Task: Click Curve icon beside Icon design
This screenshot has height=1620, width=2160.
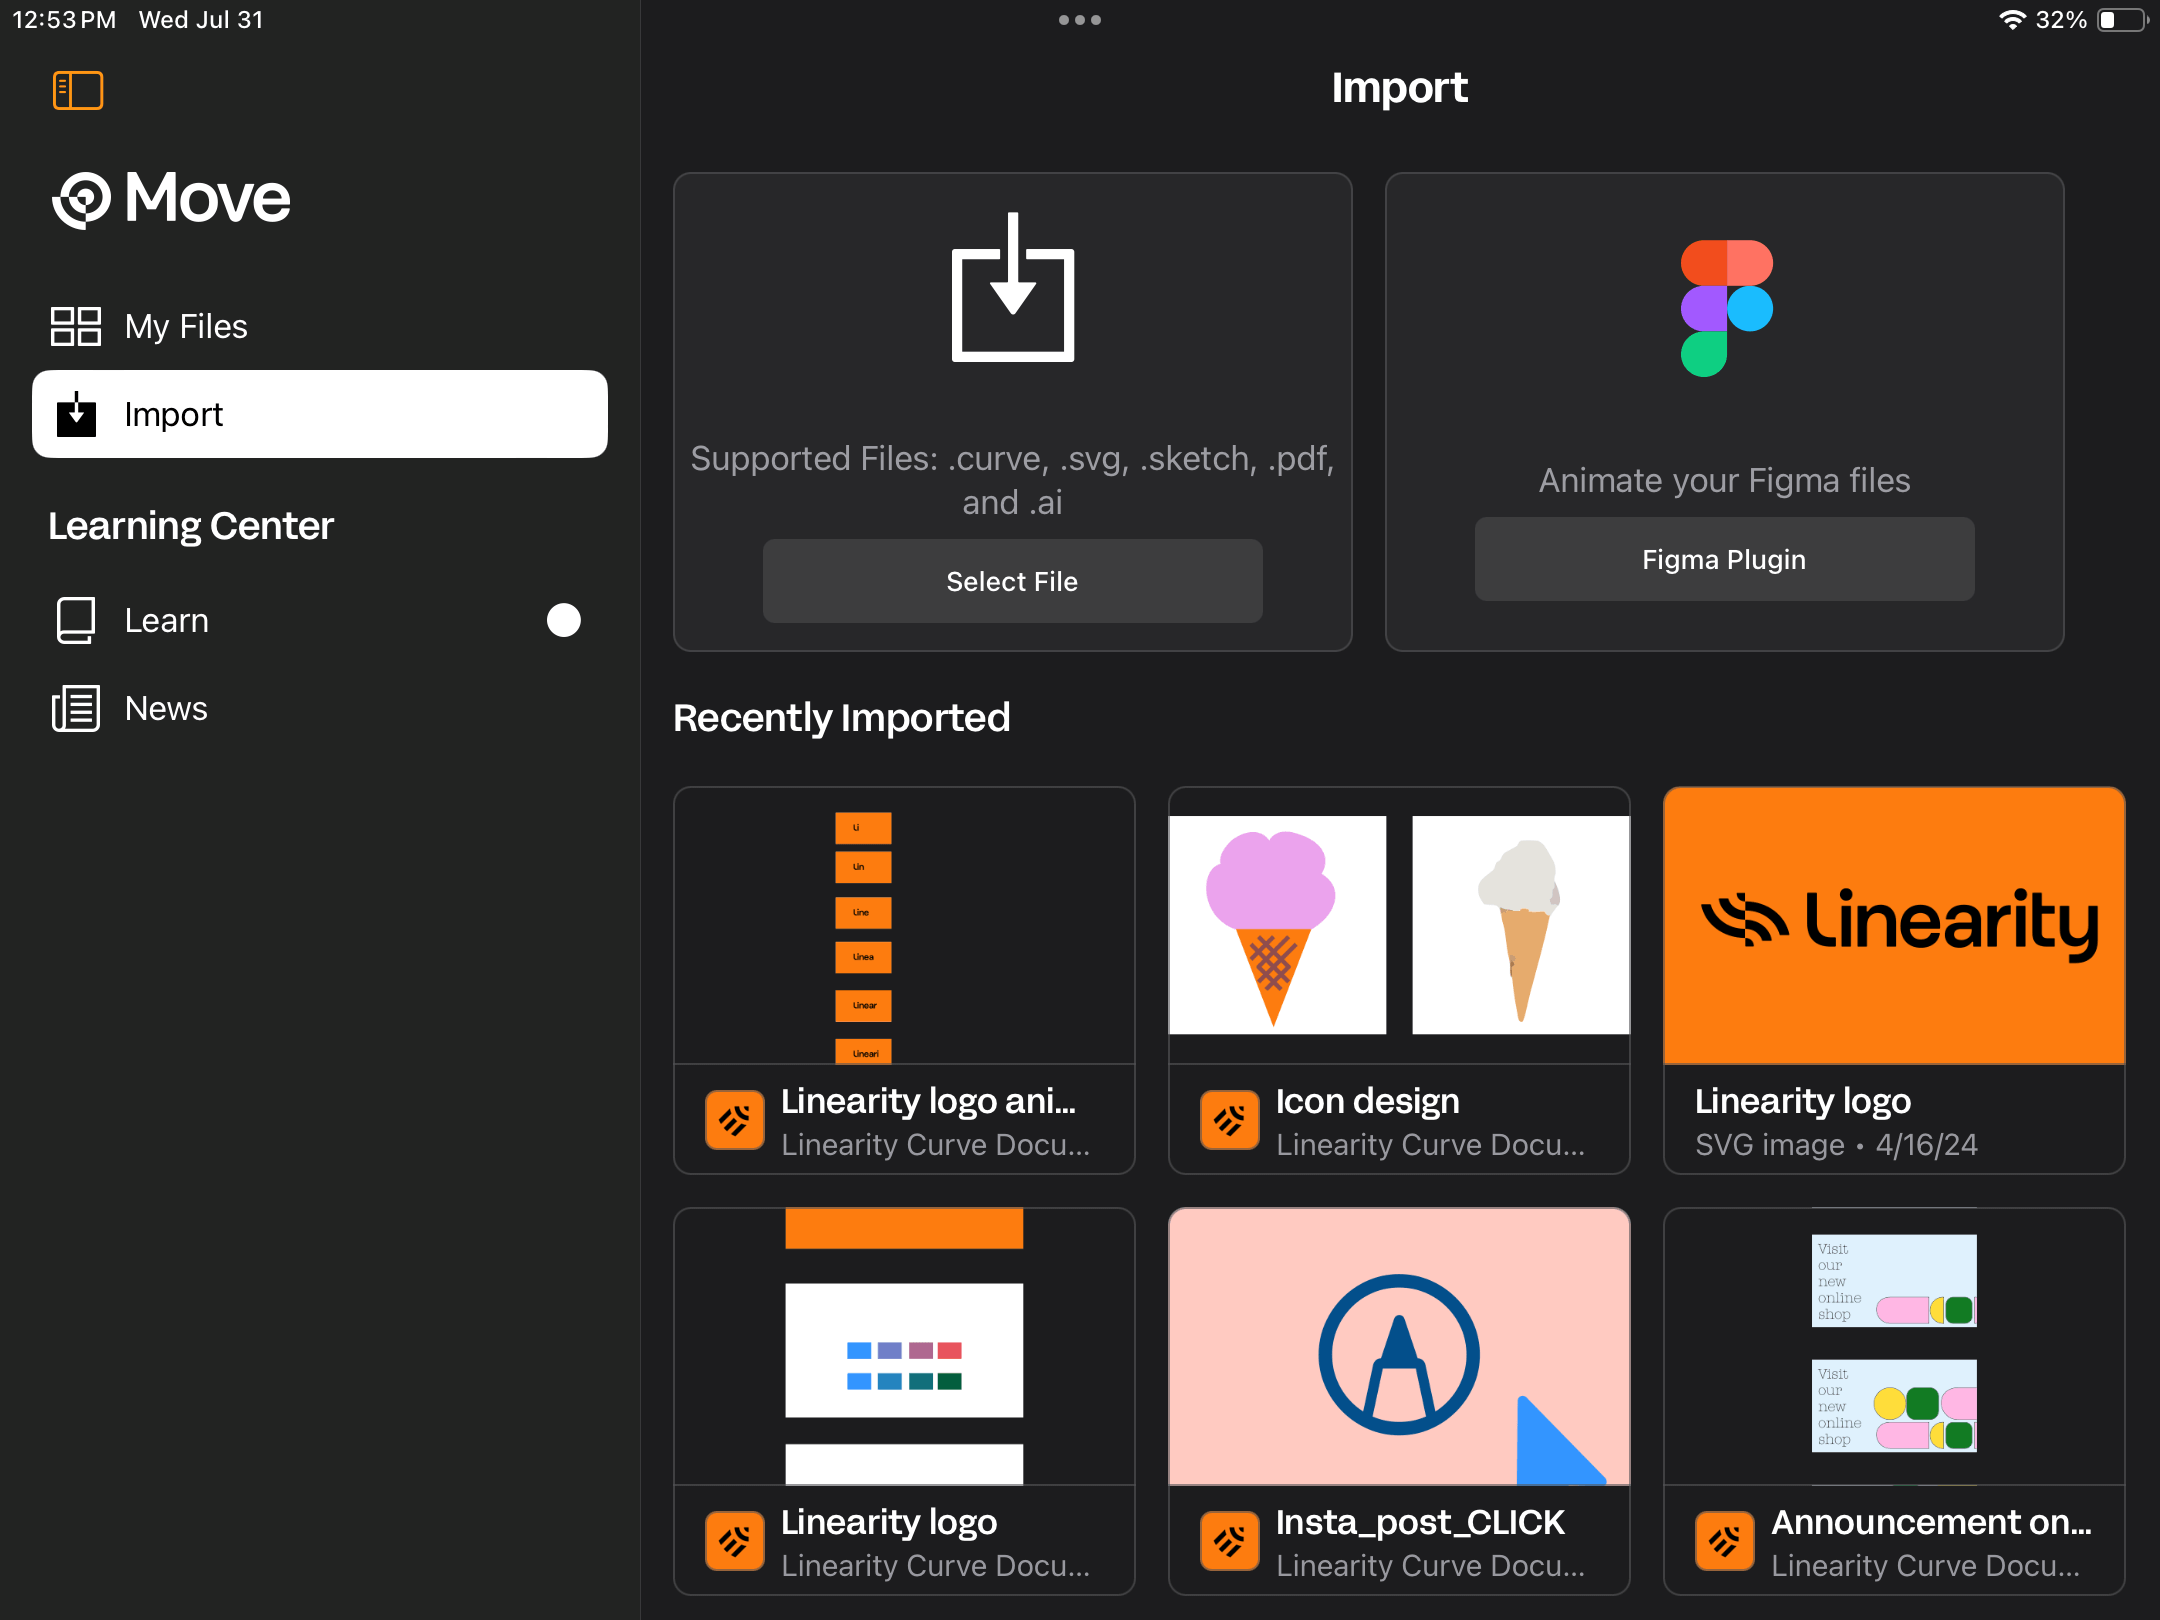Action: [x=1230, y=1121]
